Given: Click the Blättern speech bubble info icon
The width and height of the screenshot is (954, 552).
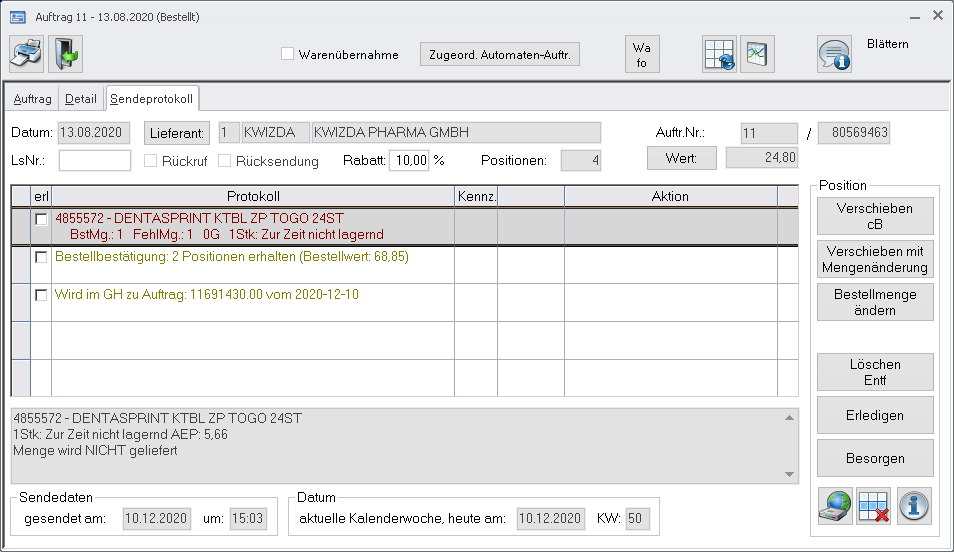Looking at the screenshot, I should pos(833,54).
